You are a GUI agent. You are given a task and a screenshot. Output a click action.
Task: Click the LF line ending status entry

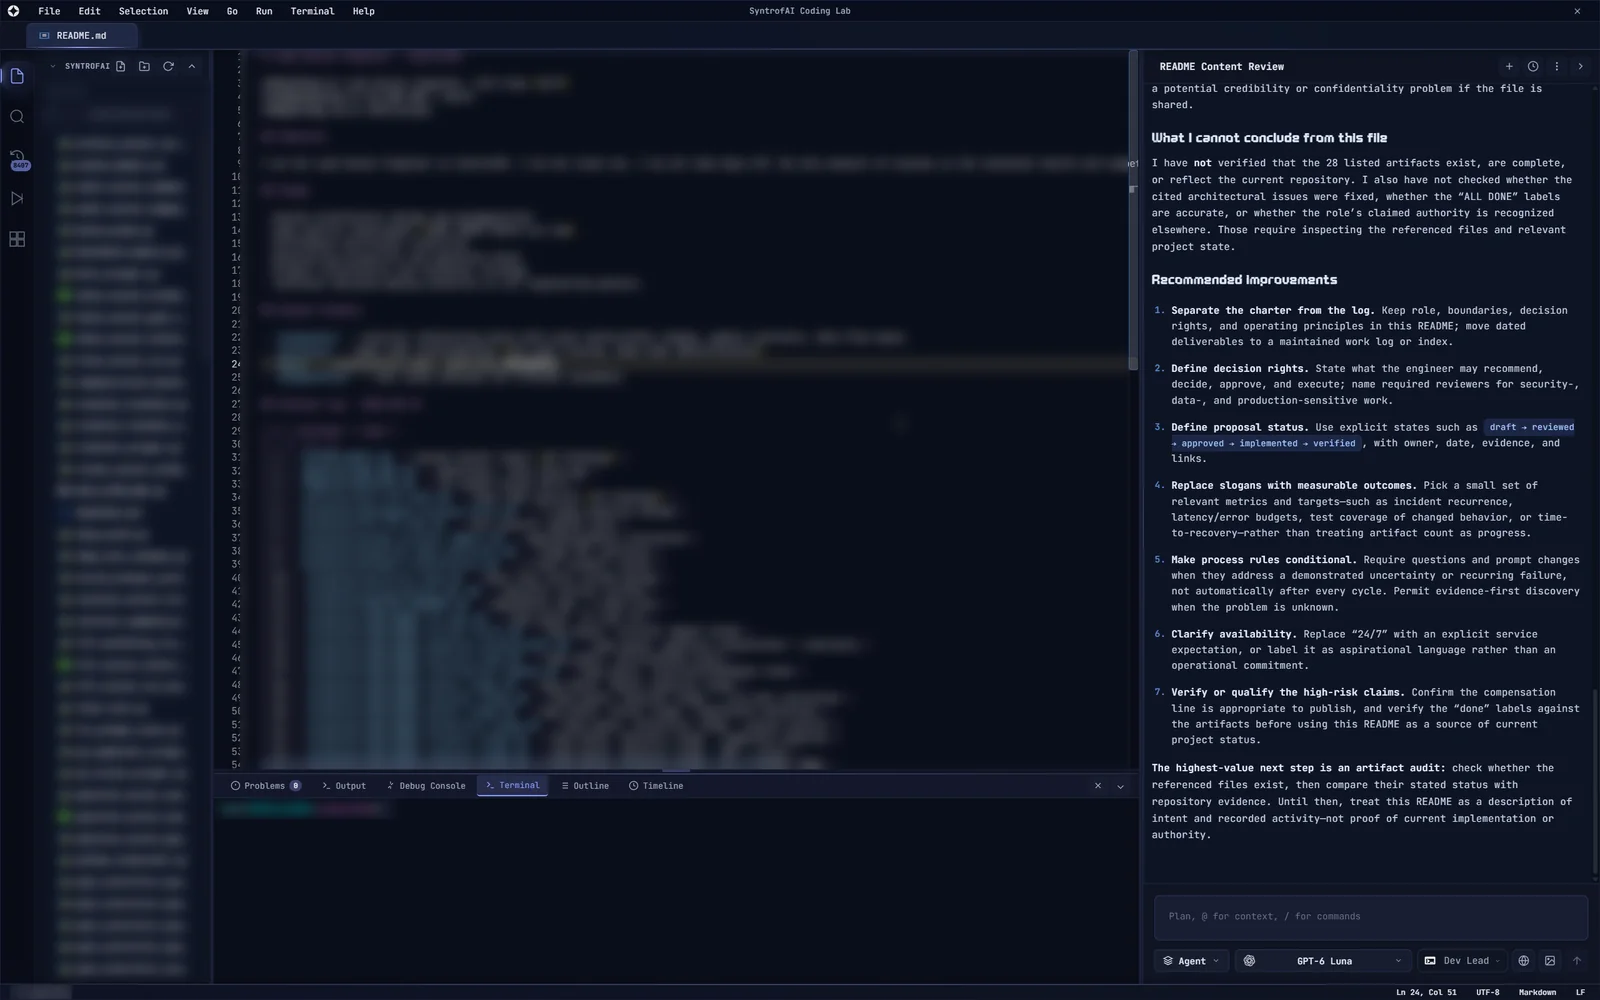(1580, 992)
